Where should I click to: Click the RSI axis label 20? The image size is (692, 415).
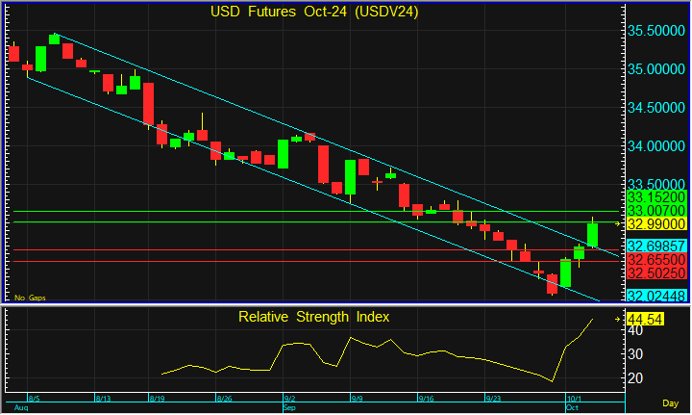(x=636, y=378)
